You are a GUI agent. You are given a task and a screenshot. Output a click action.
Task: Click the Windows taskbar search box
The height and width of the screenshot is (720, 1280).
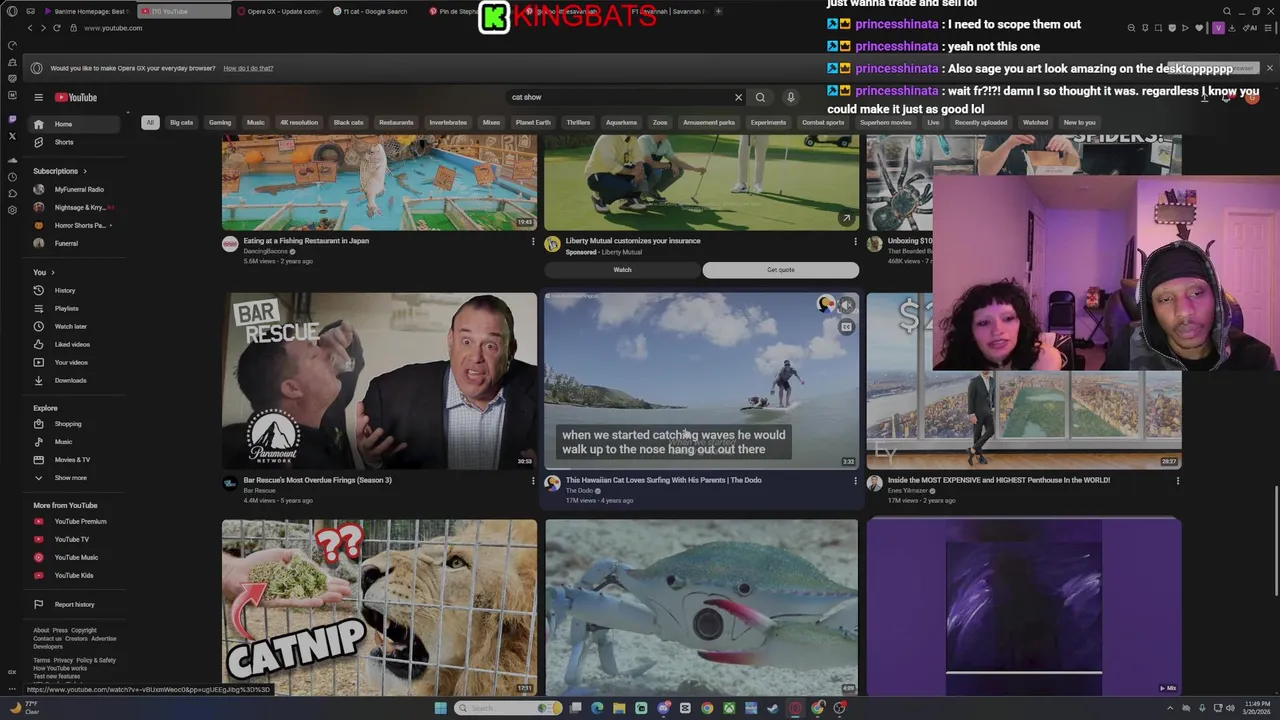click(508, 708)
